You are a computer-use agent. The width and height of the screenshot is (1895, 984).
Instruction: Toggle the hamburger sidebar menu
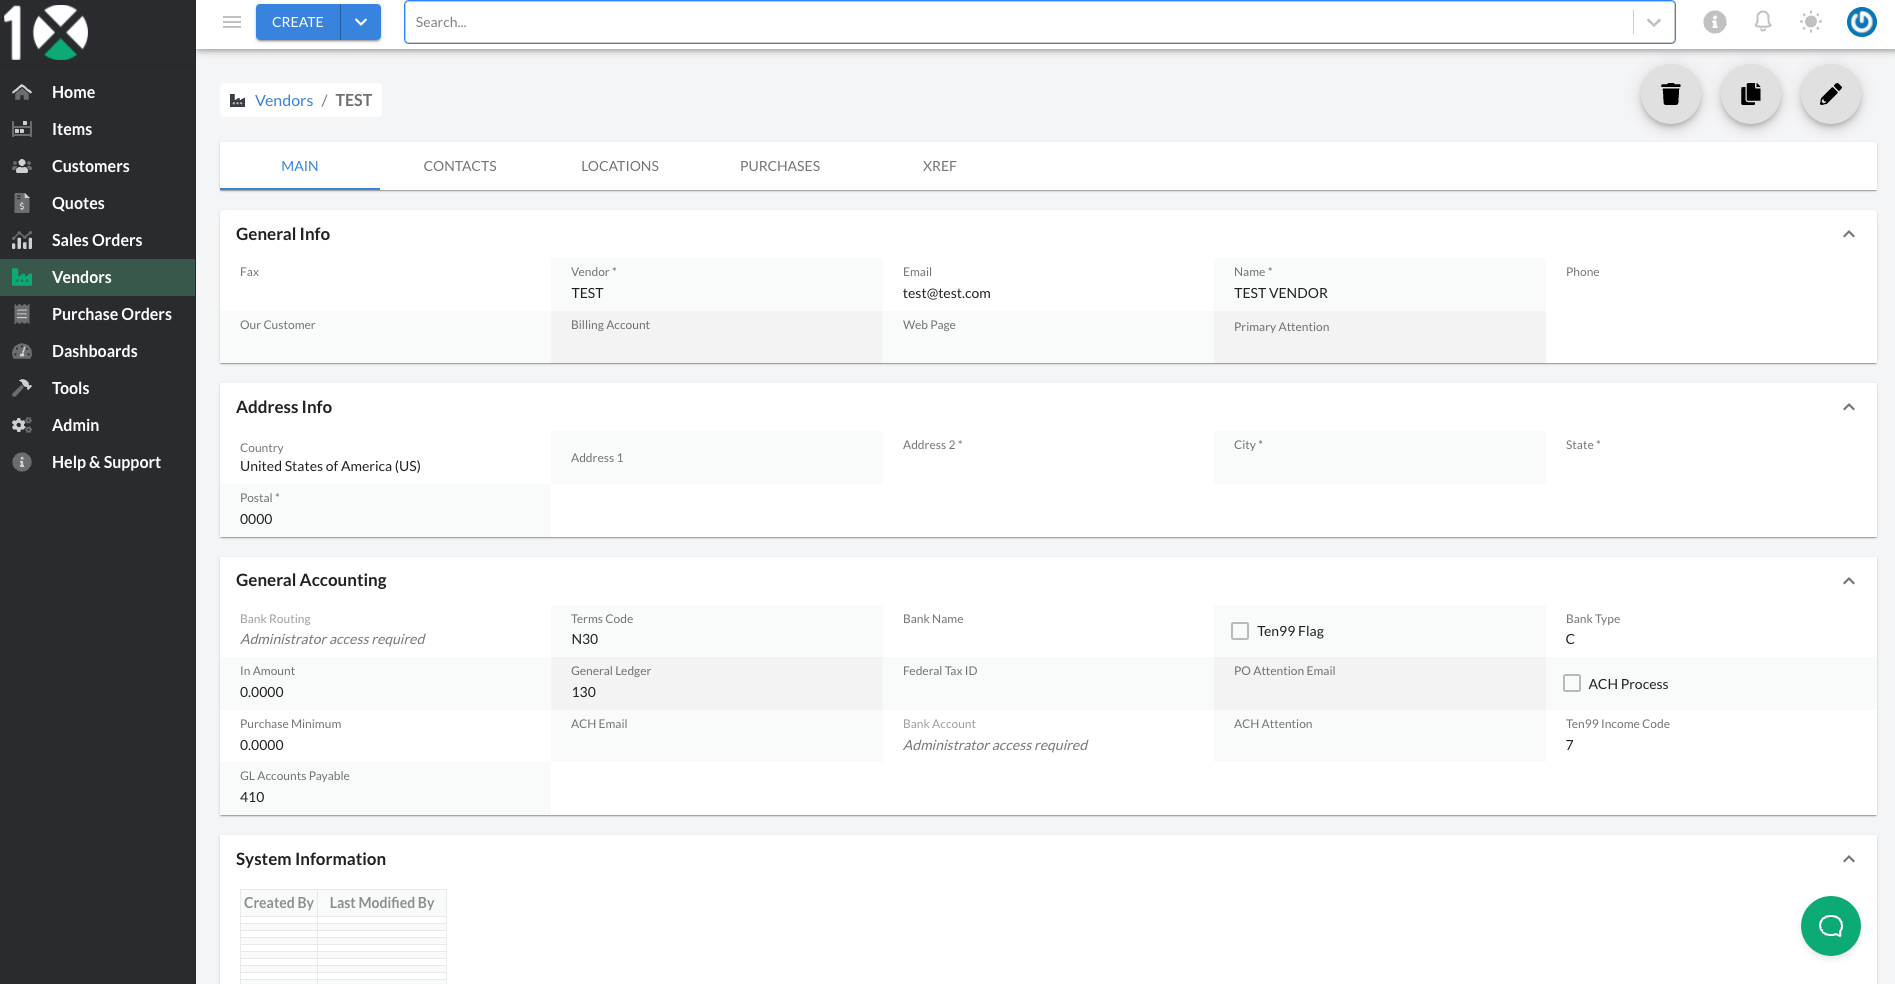pos(232,22)
